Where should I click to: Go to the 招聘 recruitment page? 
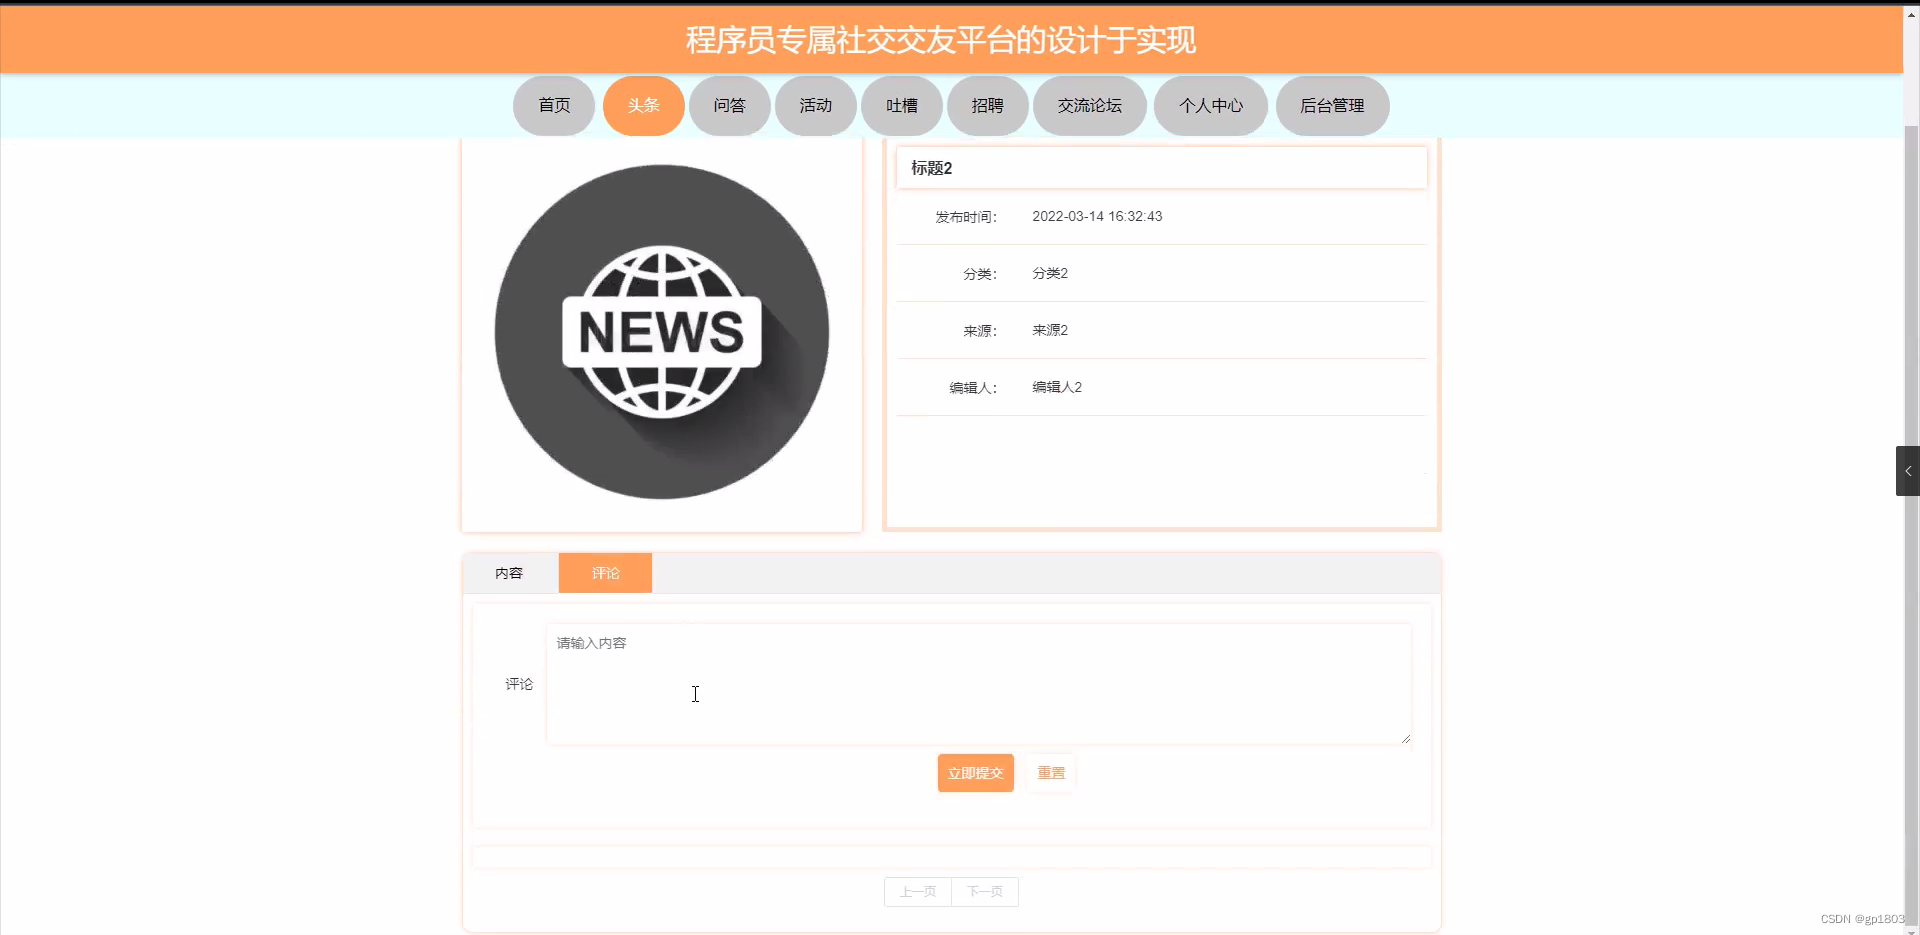[x=988, y=105]
